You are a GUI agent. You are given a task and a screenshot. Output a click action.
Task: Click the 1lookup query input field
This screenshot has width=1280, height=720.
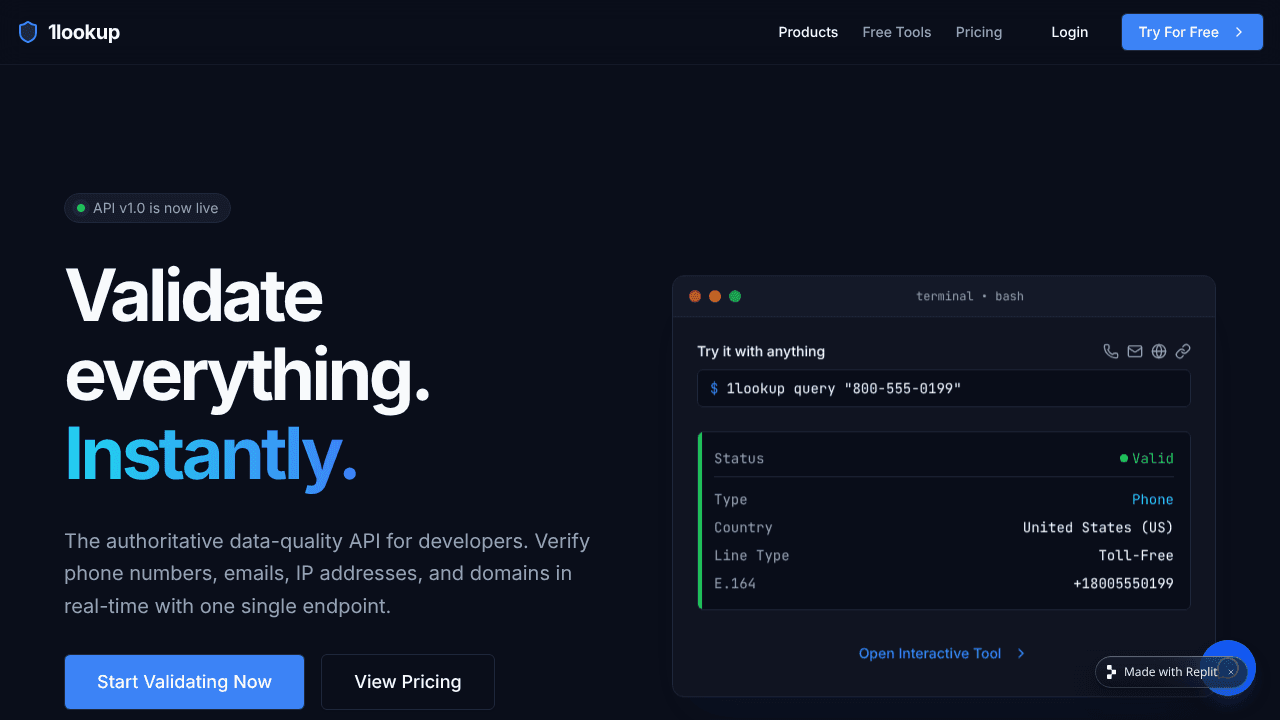click(x=943, y=388)
